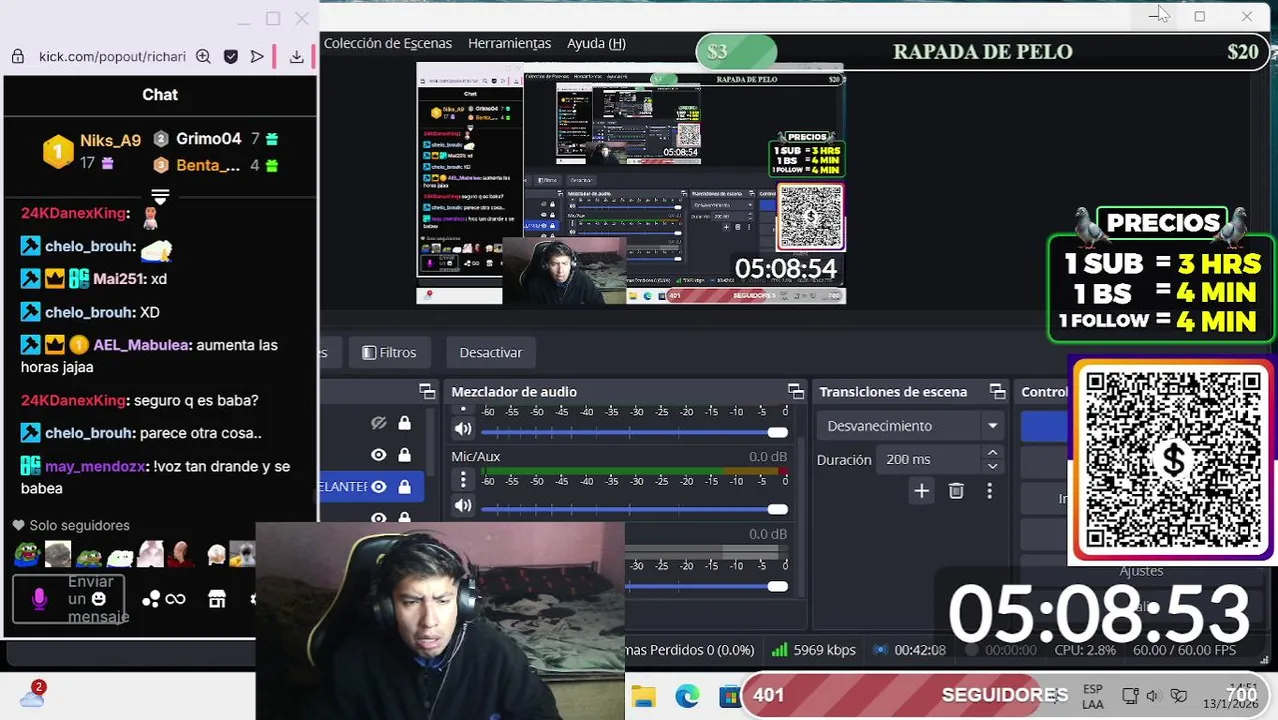The height and width of the screenshot is (720, 1278).
Task: Click the zoom magnifier icon in the address bar
Action: pos(203,57)
